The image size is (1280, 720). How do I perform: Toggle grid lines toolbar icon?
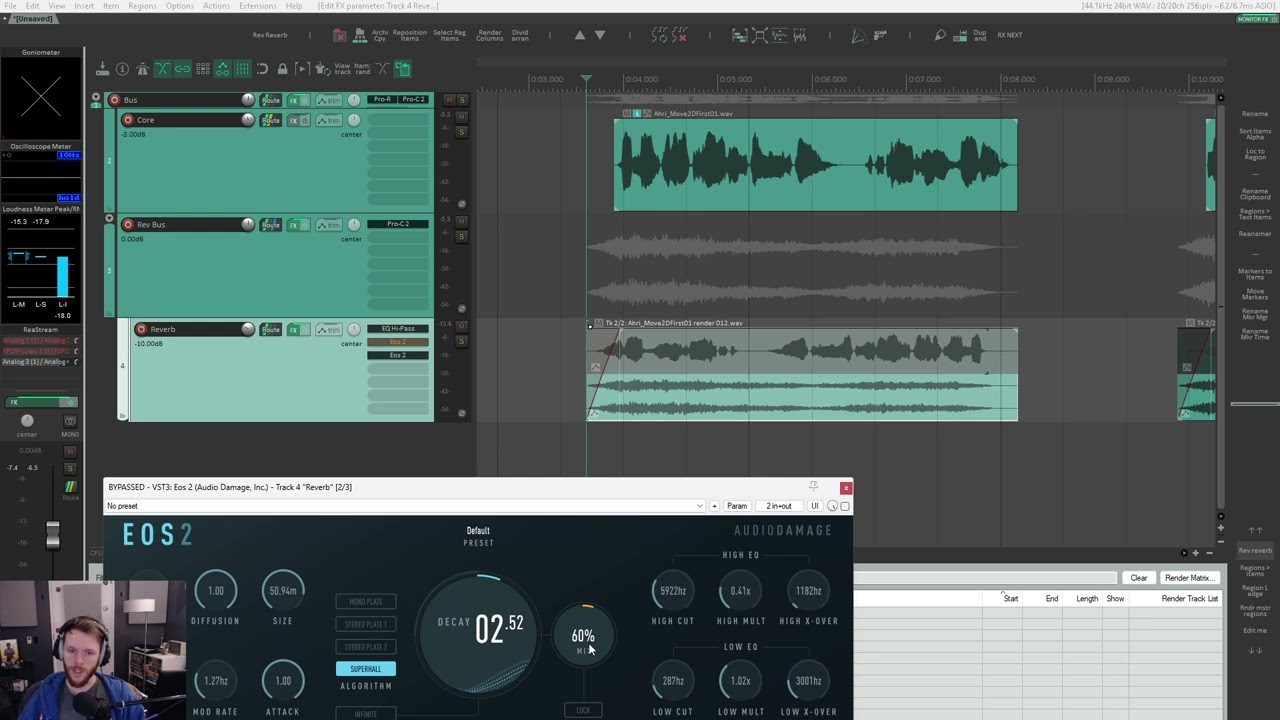tap(242, 69)
